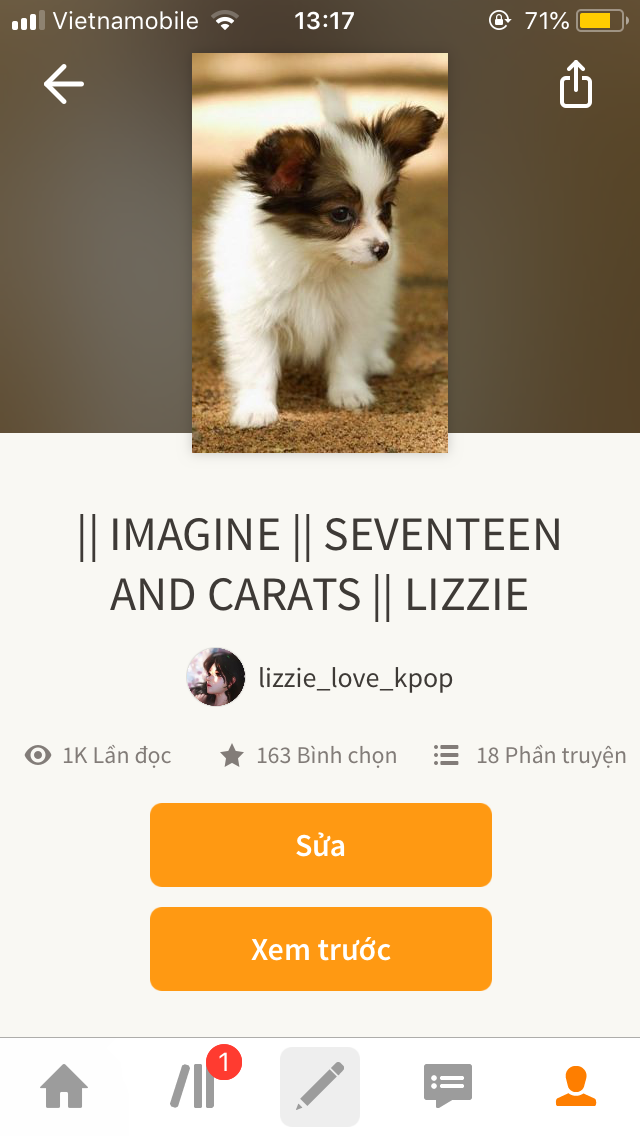
Task: Open the Library tab with notification badge
Action: 192,1086
